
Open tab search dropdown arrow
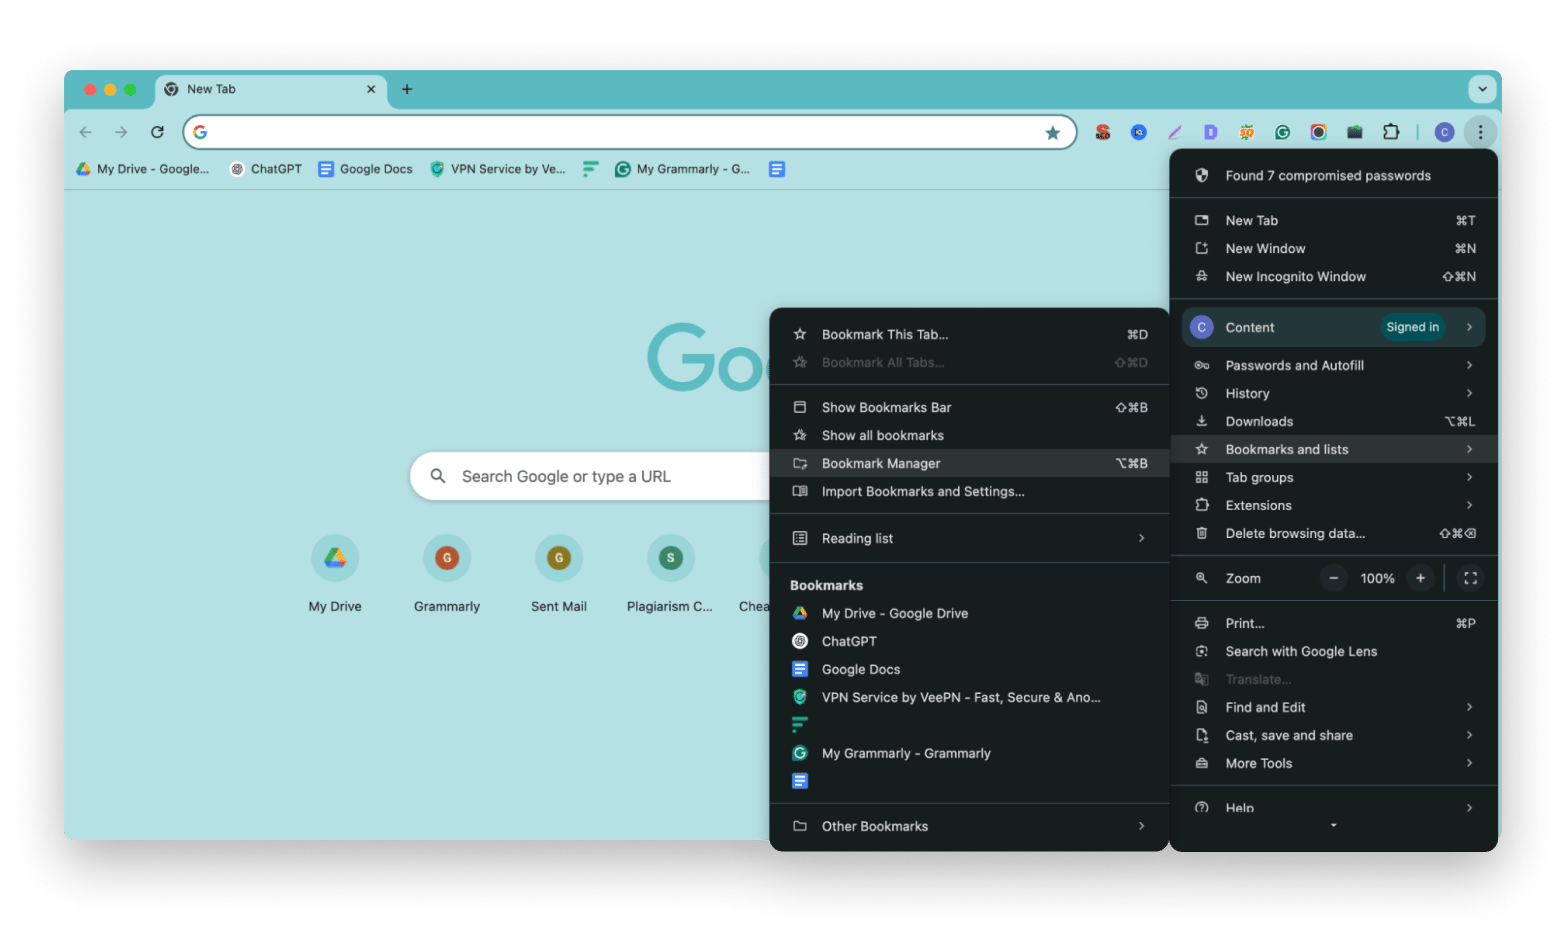1482,89
